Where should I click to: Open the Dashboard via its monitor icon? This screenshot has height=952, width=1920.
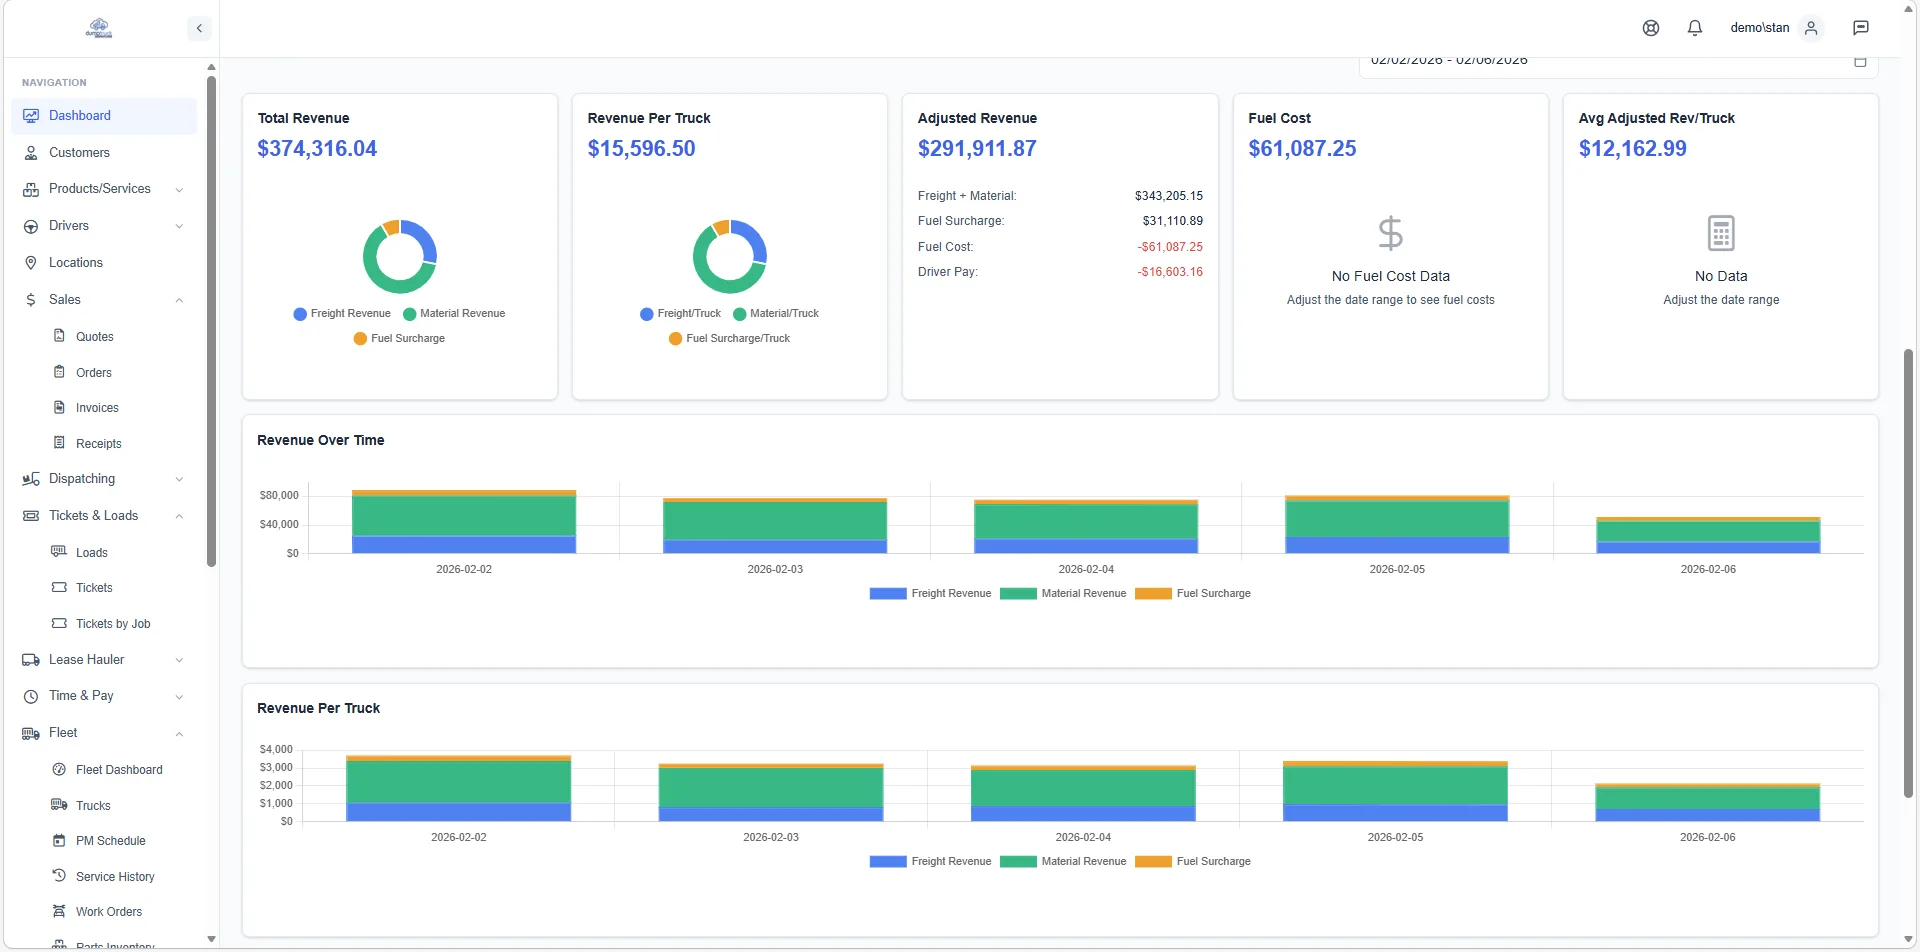tap(31, 115)
